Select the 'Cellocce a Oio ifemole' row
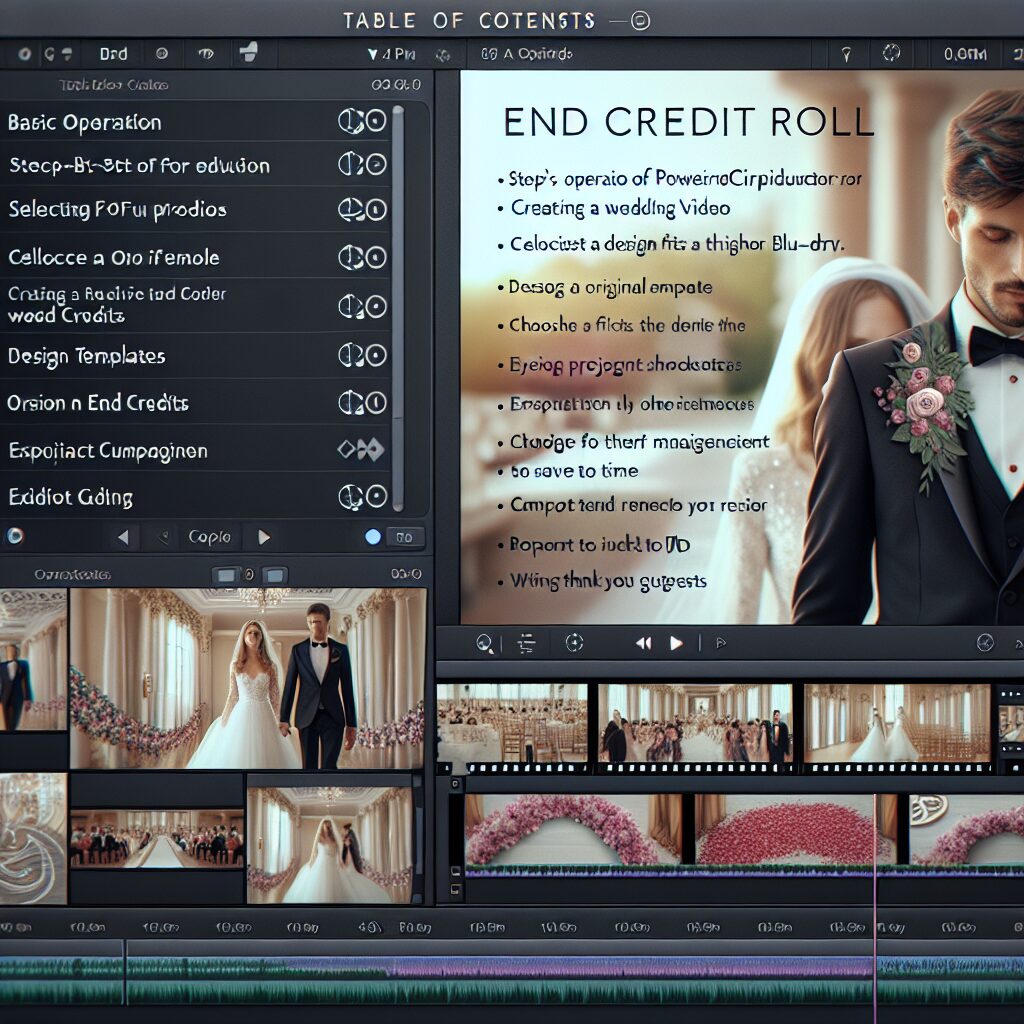1024x1024 pixels. (196, 257)
